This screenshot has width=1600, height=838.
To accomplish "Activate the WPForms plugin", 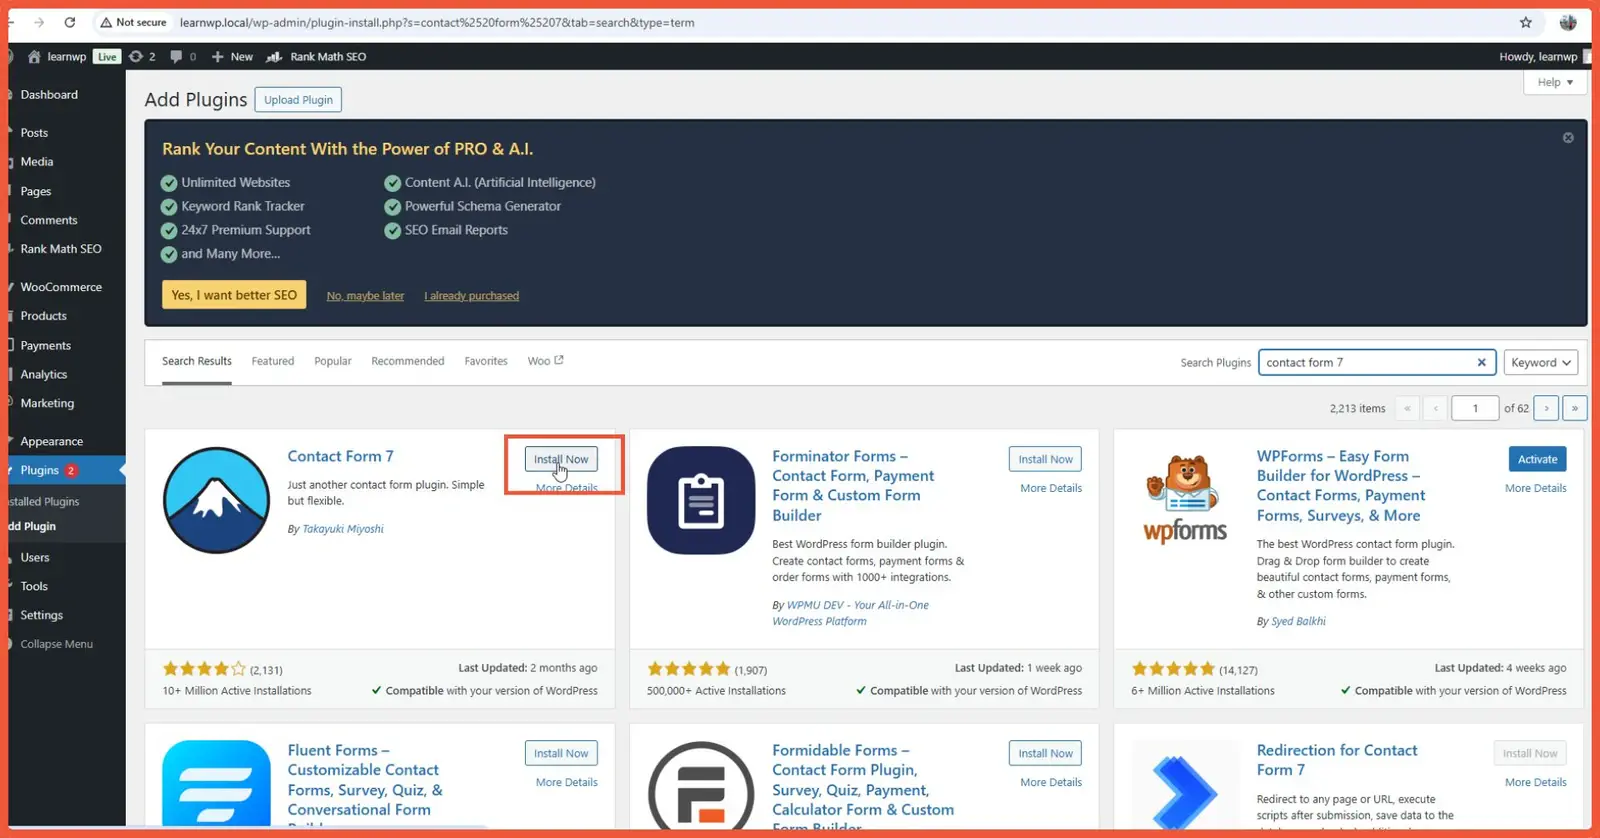I will click(1537, 459).
